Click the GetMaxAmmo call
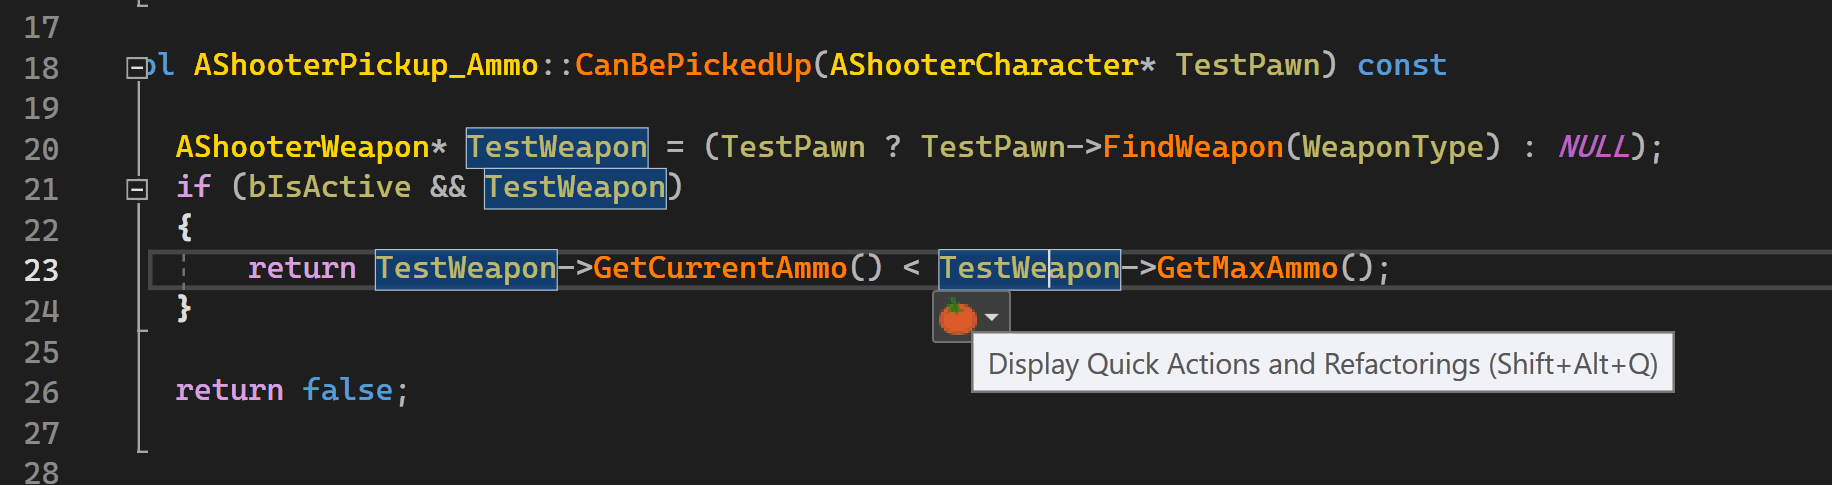 pyautogui.click(x=1247, y=269)
